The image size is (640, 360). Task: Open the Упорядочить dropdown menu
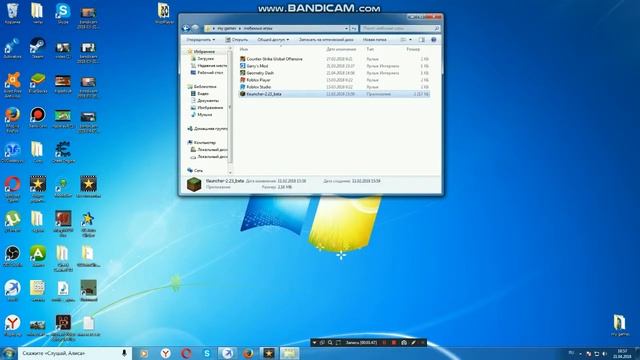pos(200,40)
